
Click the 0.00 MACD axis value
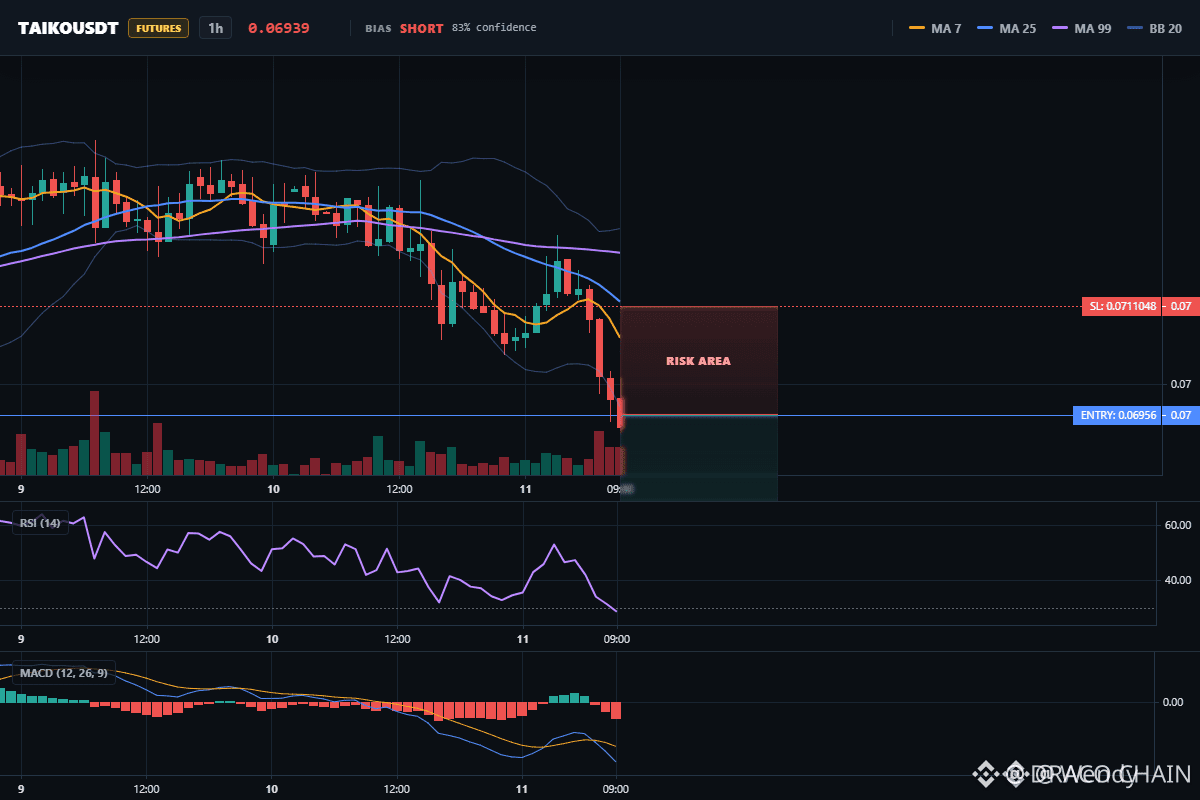[x=1174, y=702]
